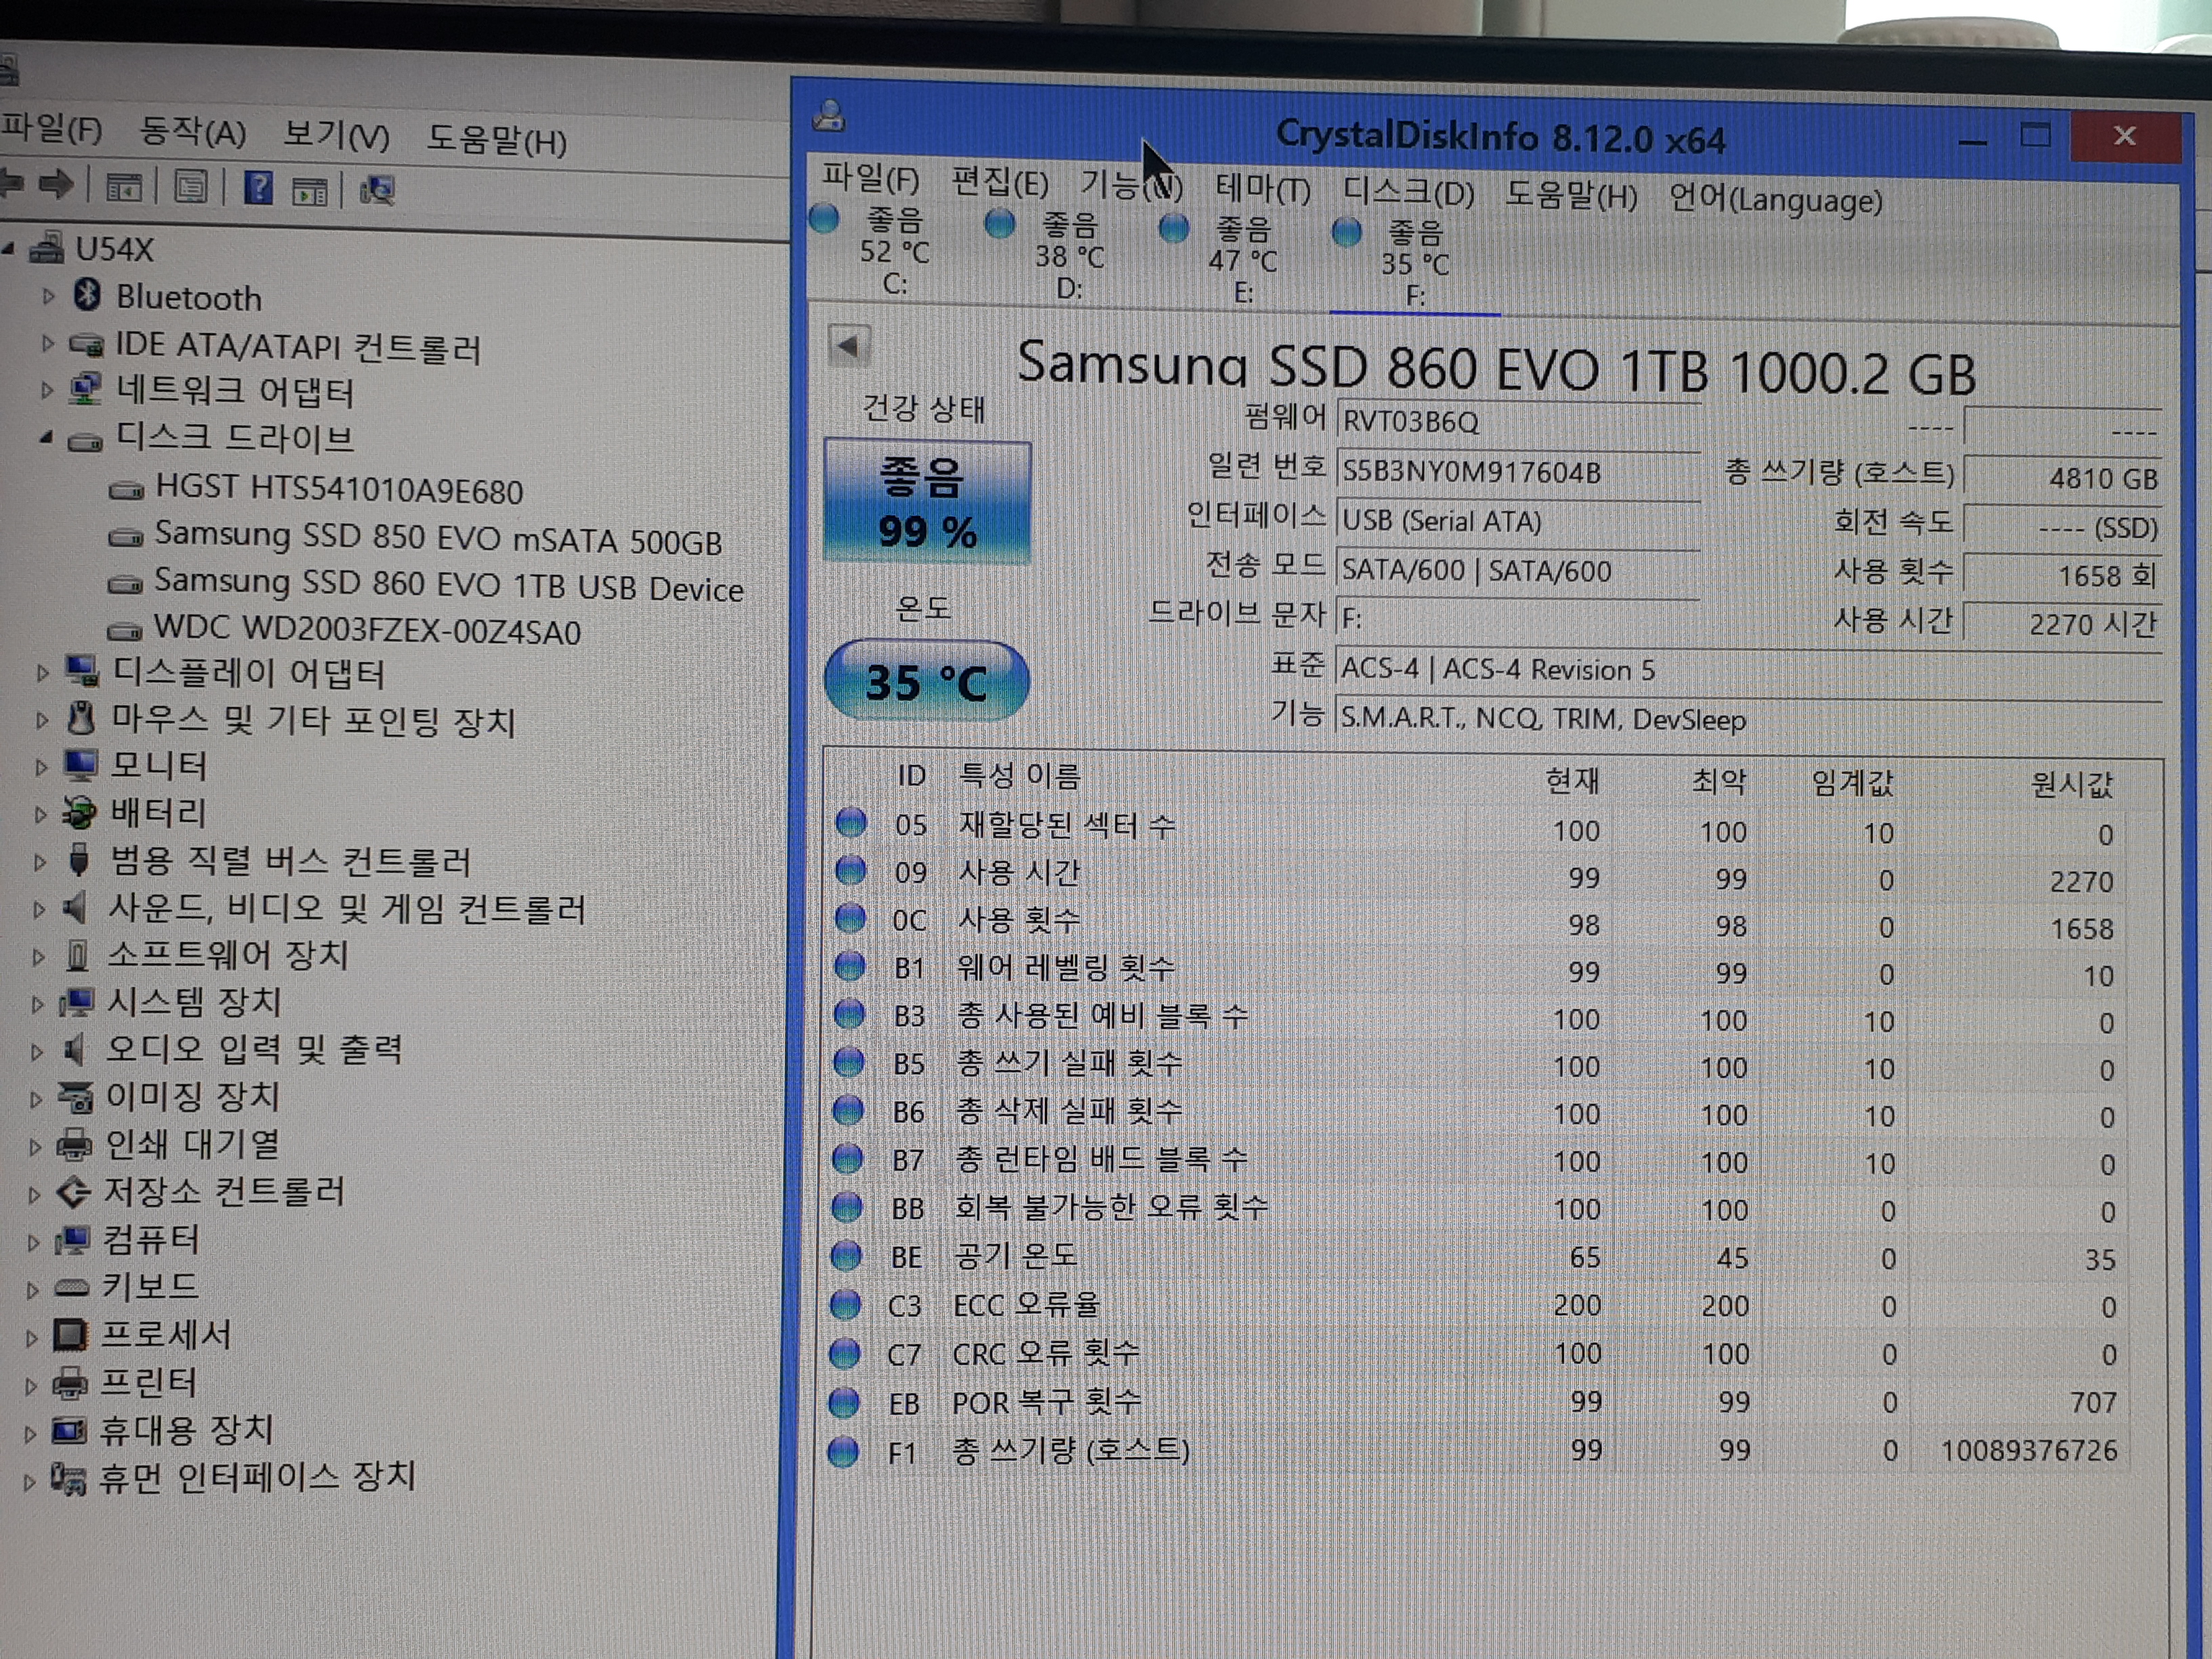Click the firmware field RVT03B6Q
This screenshot has width=2212, height=1659.
[1517, 421]
